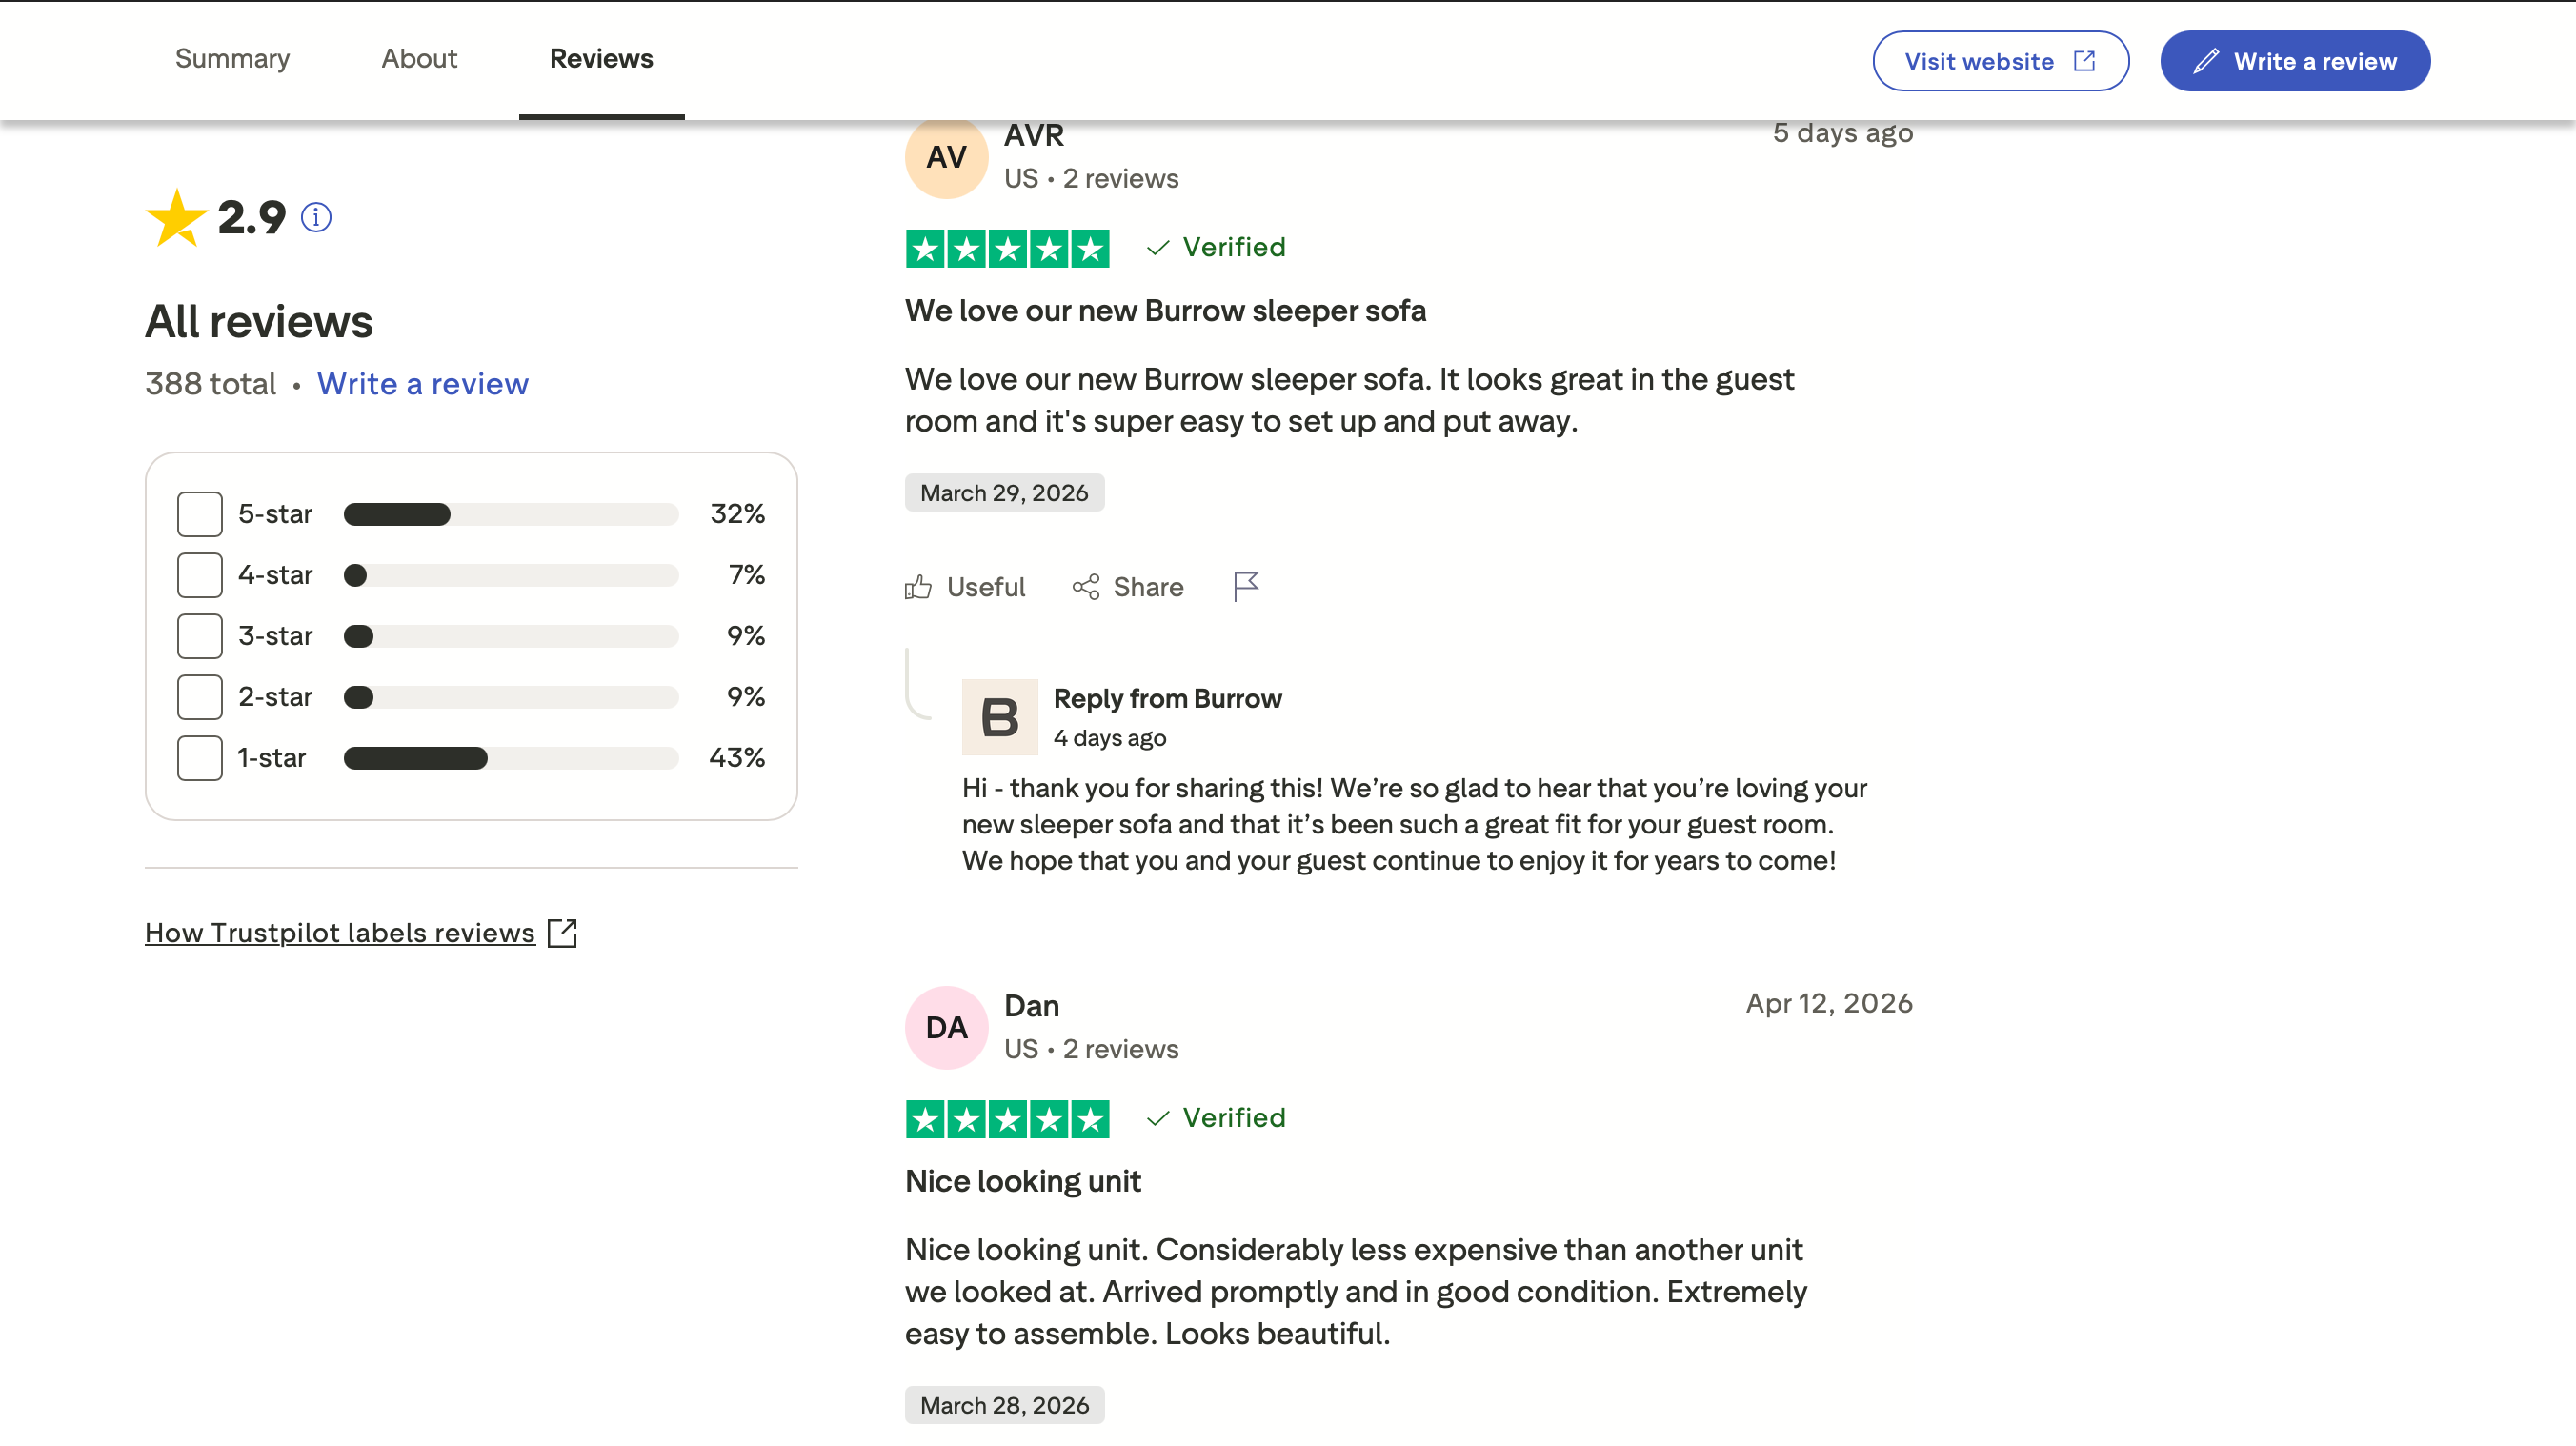Click the 1-star 43% rating bar
2576x1446 pixels.
click(x=510, y=758)
